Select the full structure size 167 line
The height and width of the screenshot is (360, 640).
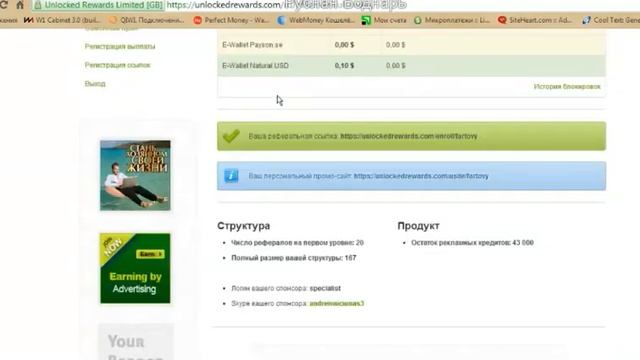(293, 258)
